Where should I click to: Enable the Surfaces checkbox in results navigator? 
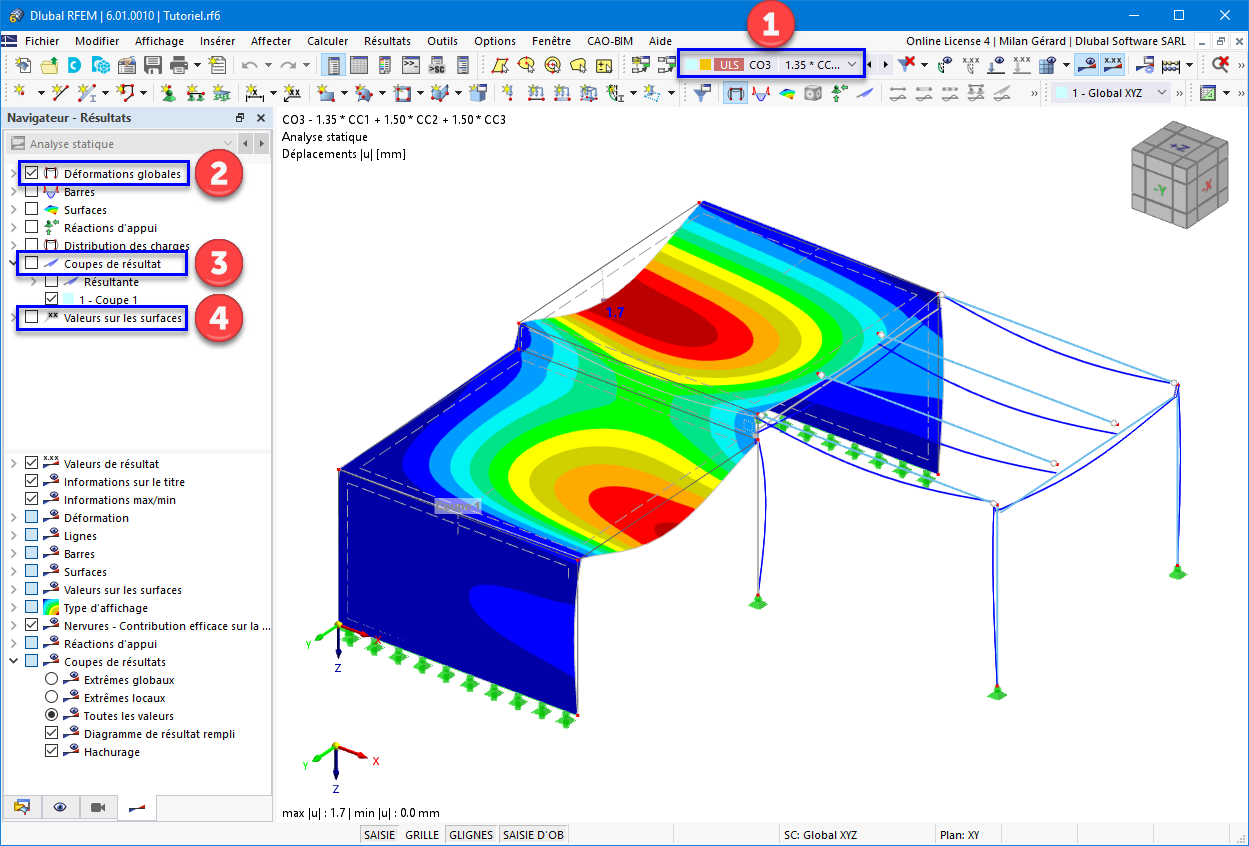[x=32, y=210]
